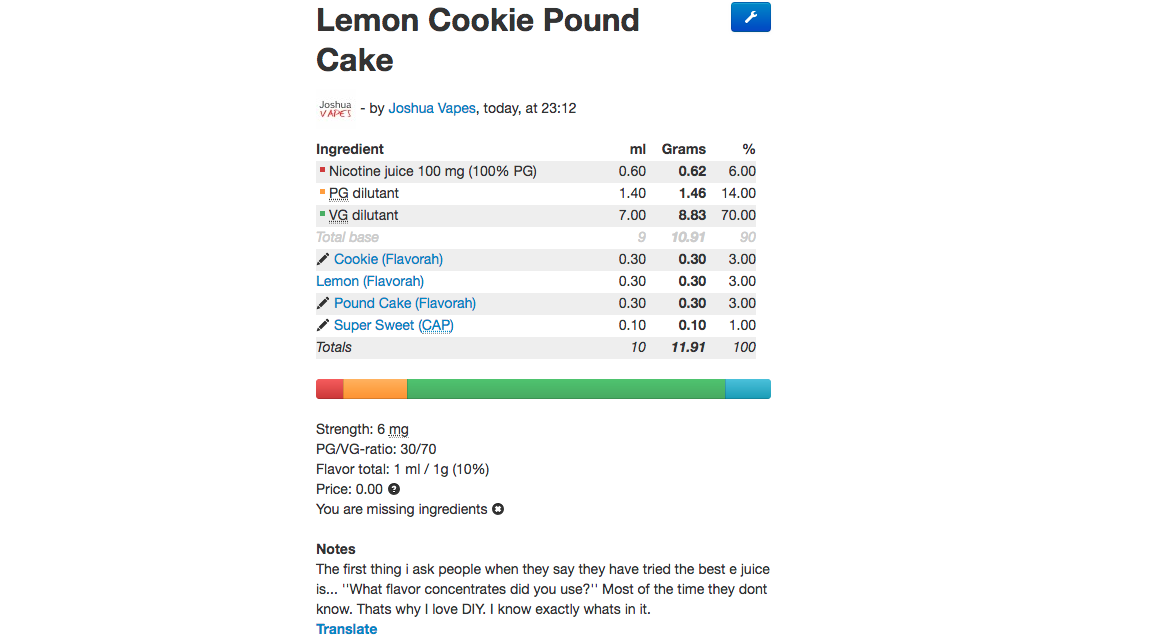Click the red nicotine segment of bar
The width and height of the screenshot is (1158, 639).
330,389
